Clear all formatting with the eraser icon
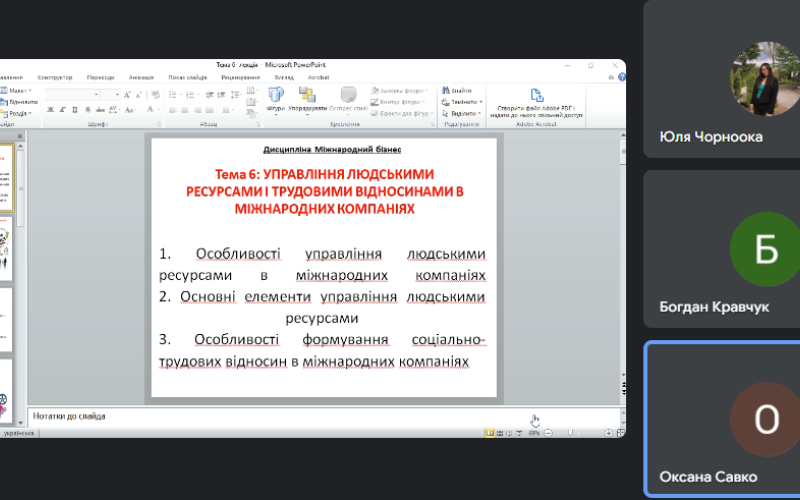The height and width of the screenshot is (500, 800). 155,95
